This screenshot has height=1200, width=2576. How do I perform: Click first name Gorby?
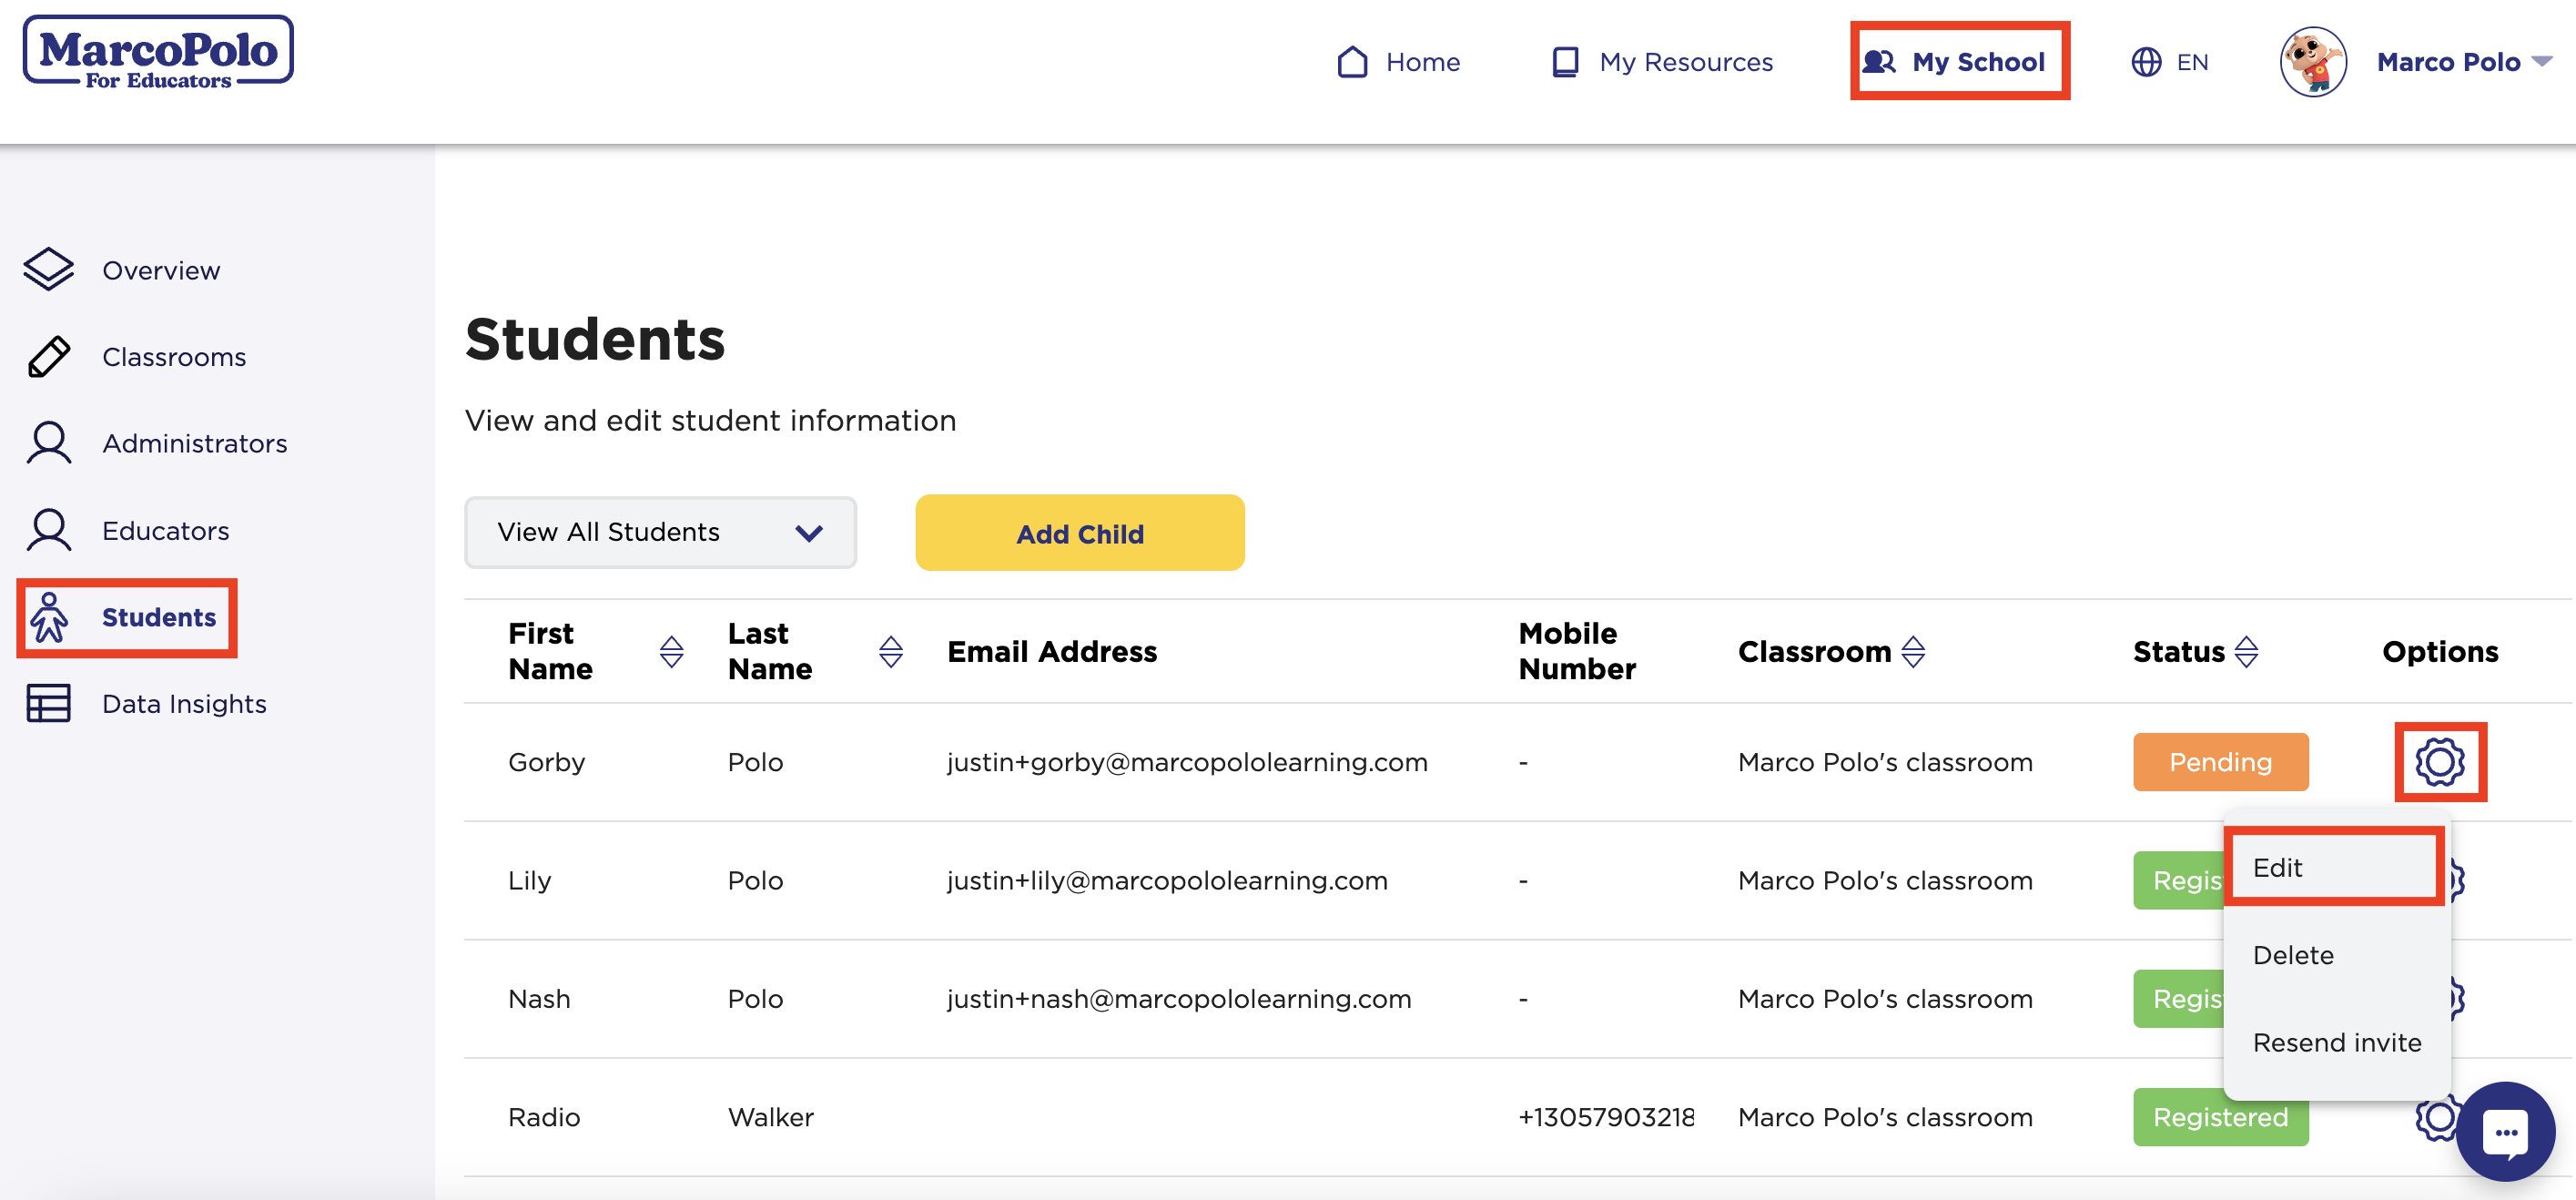pos(546,762)
